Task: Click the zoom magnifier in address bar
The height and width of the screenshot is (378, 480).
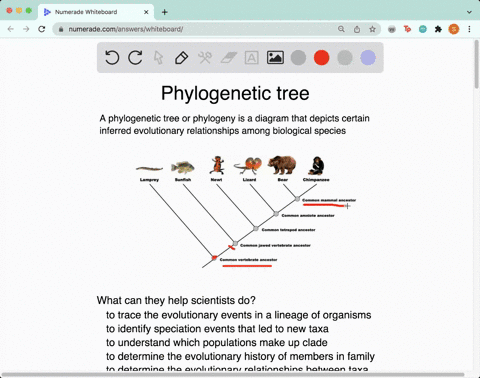Action: [341, 29]
